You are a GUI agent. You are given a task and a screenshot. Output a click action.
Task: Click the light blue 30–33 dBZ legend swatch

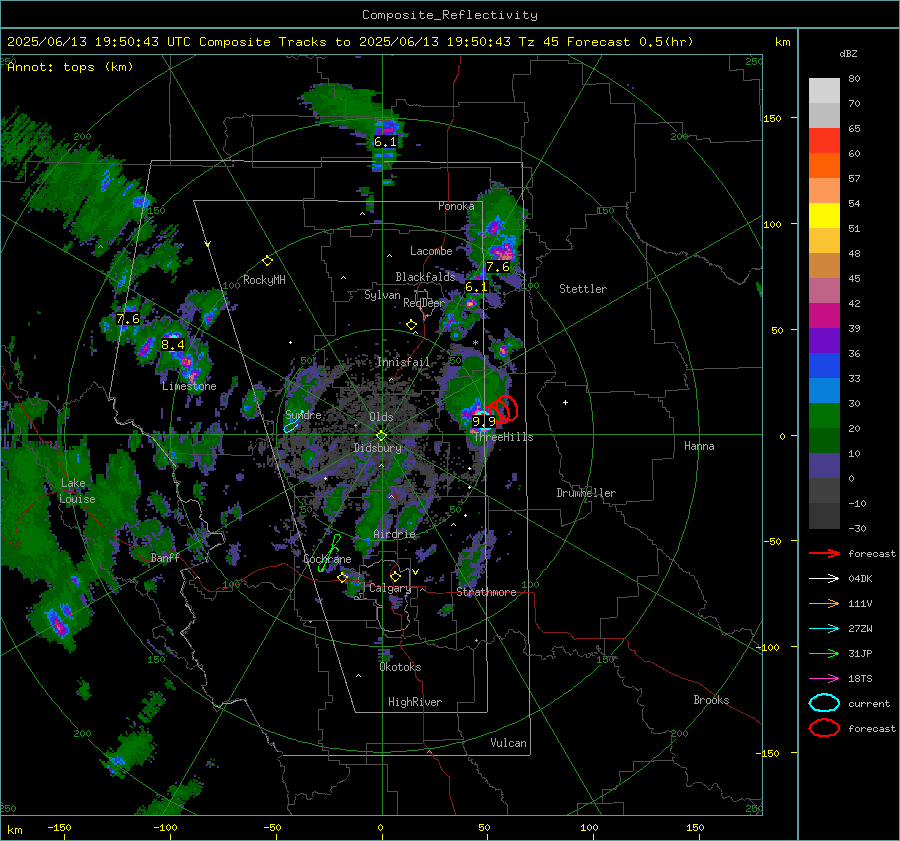coord(824,391)
